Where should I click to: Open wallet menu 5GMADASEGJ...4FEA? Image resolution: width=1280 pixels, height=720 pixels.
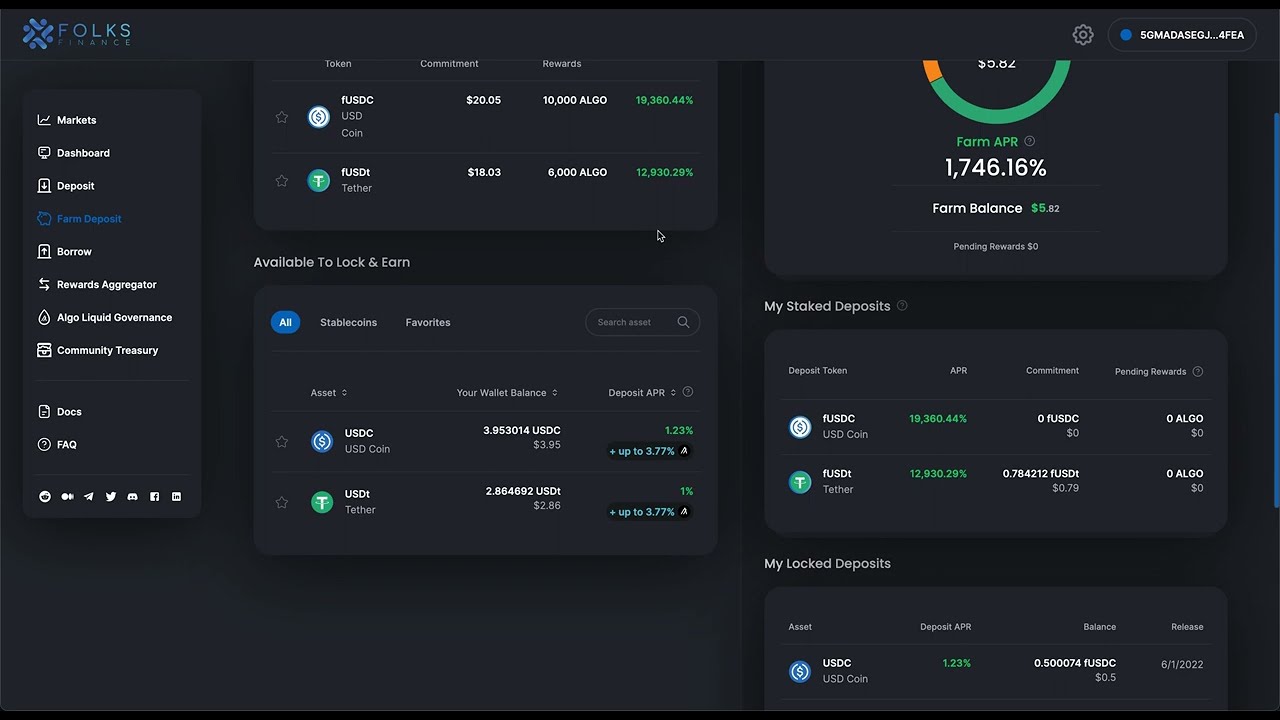pos(1182,35)
